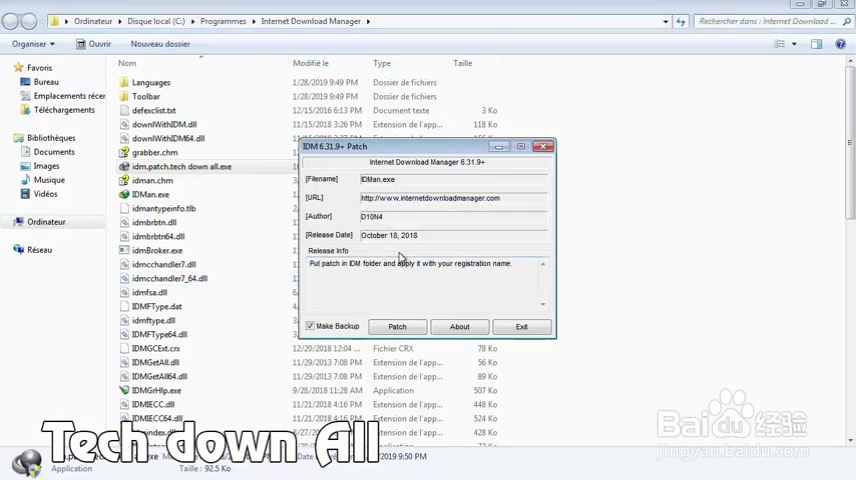Click Programmes in the breadcrumb
Screen dimensions: 856x480
point(223,21)
